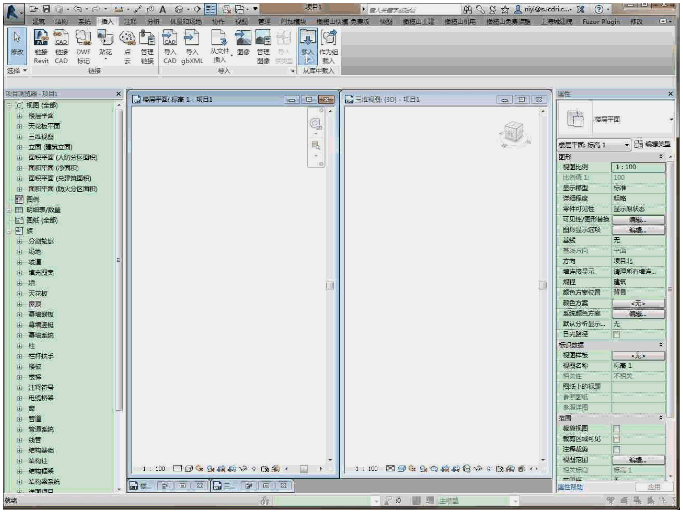Click the View Scale 1:100 field
The width and height of the screenshot is (683, 512).
pos(638,167)
